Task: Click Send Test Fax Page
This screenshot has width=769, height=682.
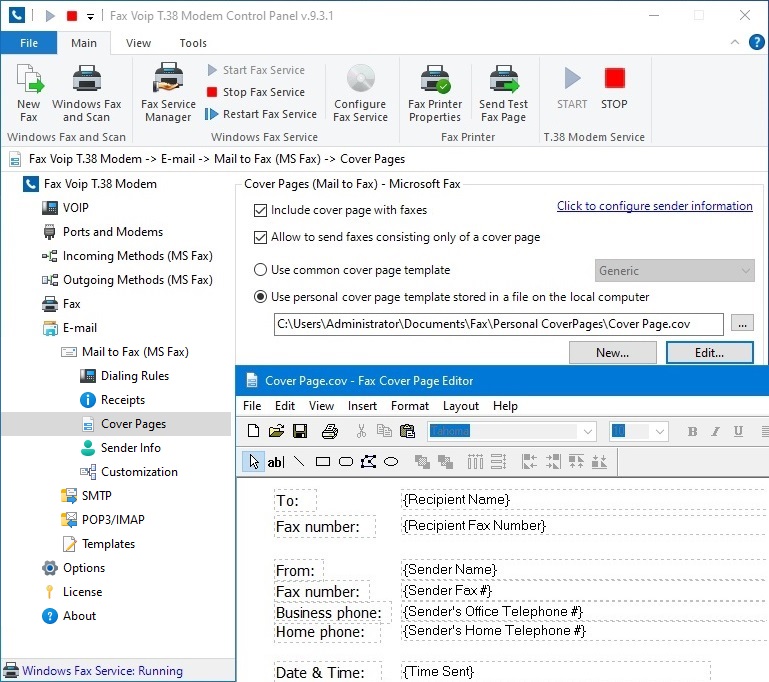Action: [x=504, y=93]
